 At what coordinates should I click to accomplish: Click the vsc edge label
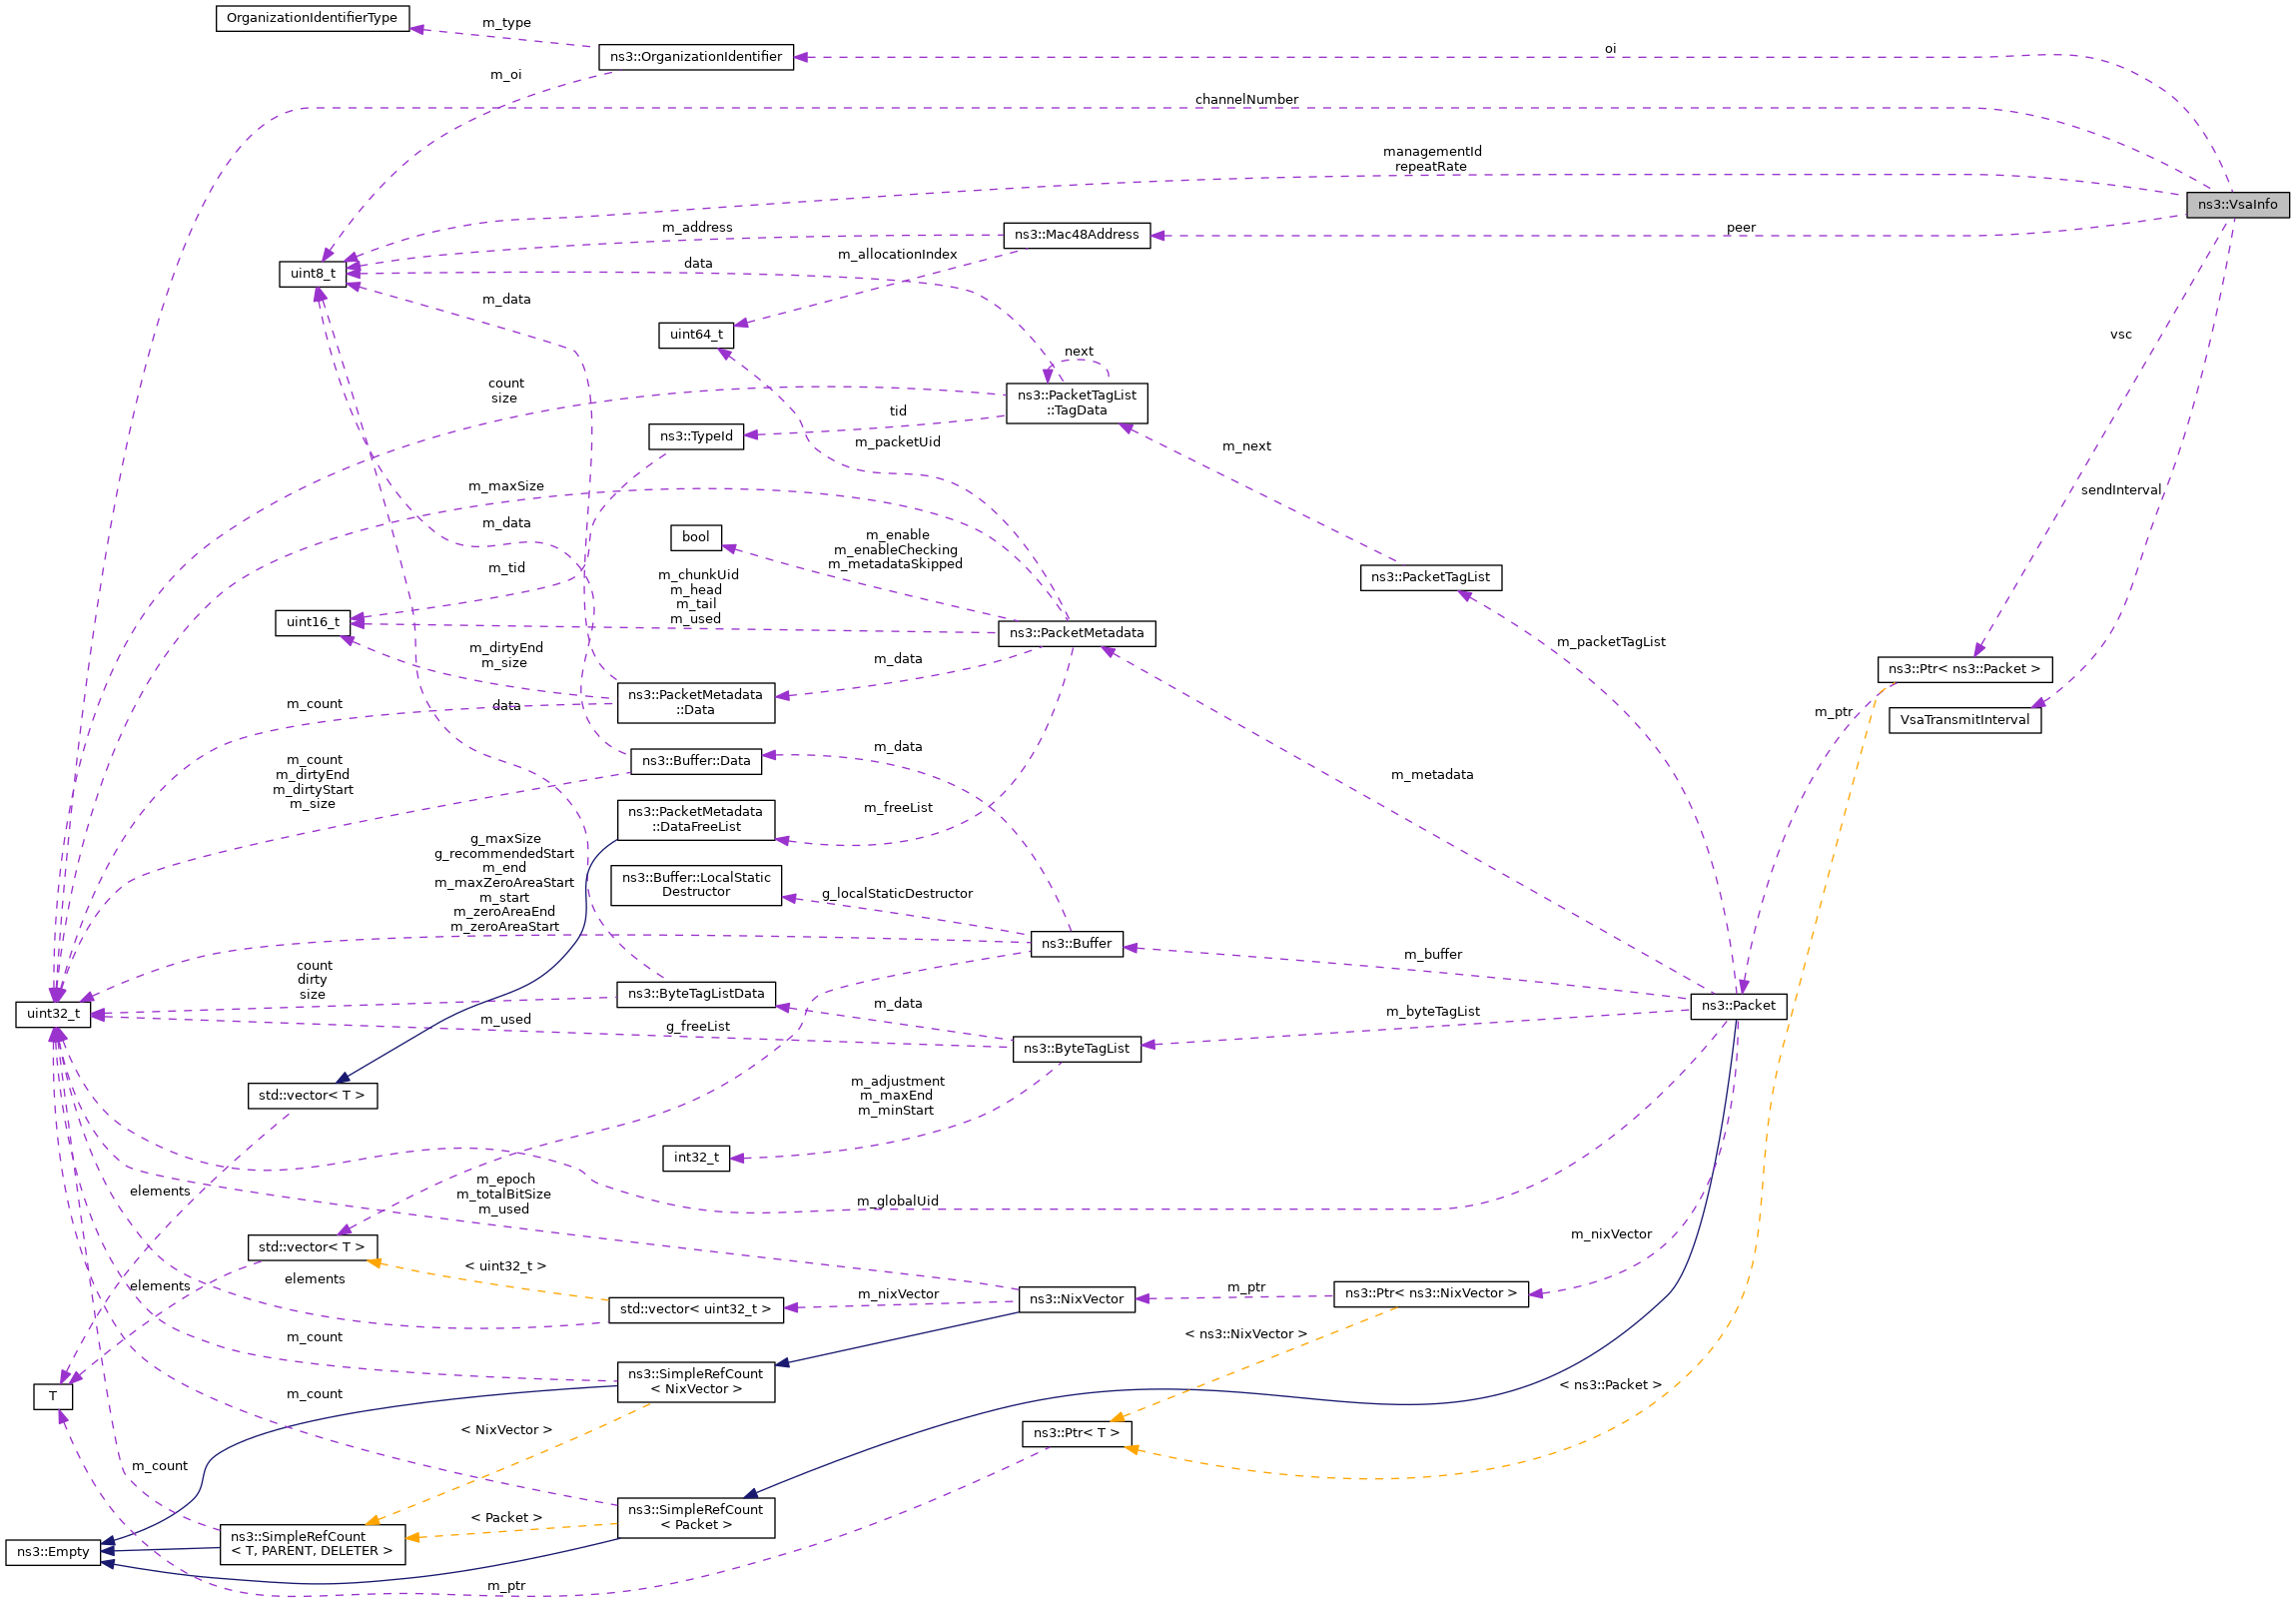pyautogui.click(x=2121, y=335)
